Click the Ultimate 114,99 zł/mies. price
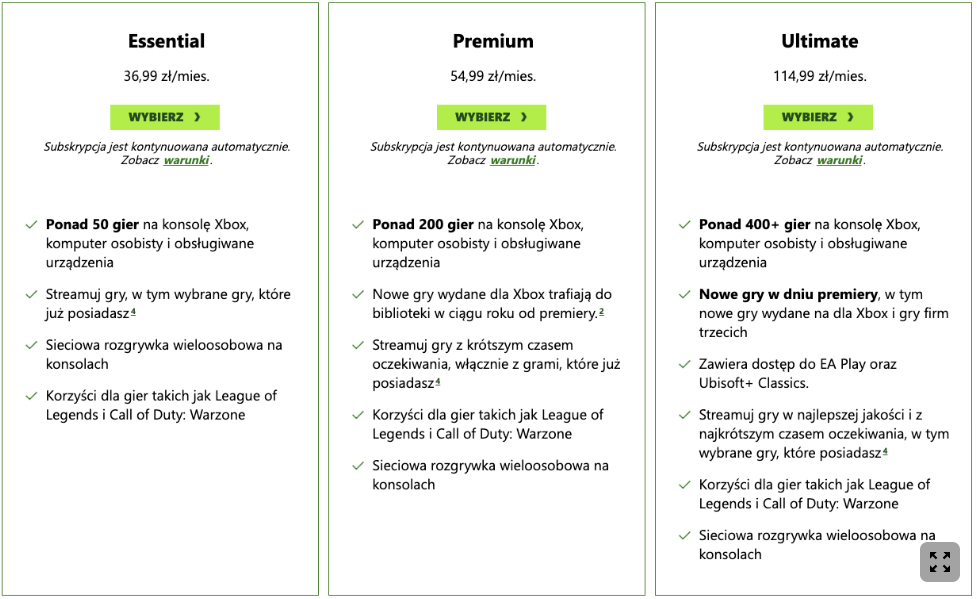 [819, 76]
